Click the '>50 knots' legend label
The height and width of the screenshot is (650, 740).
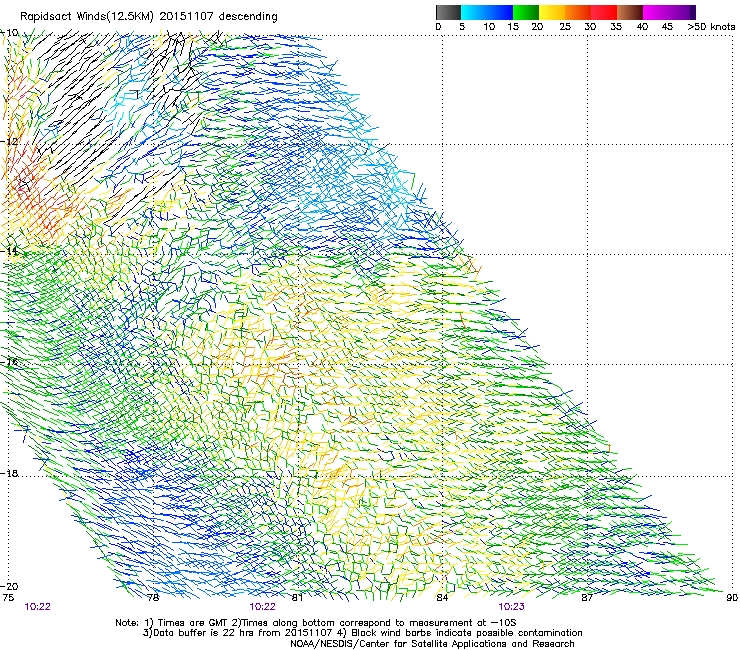[711, 27]
